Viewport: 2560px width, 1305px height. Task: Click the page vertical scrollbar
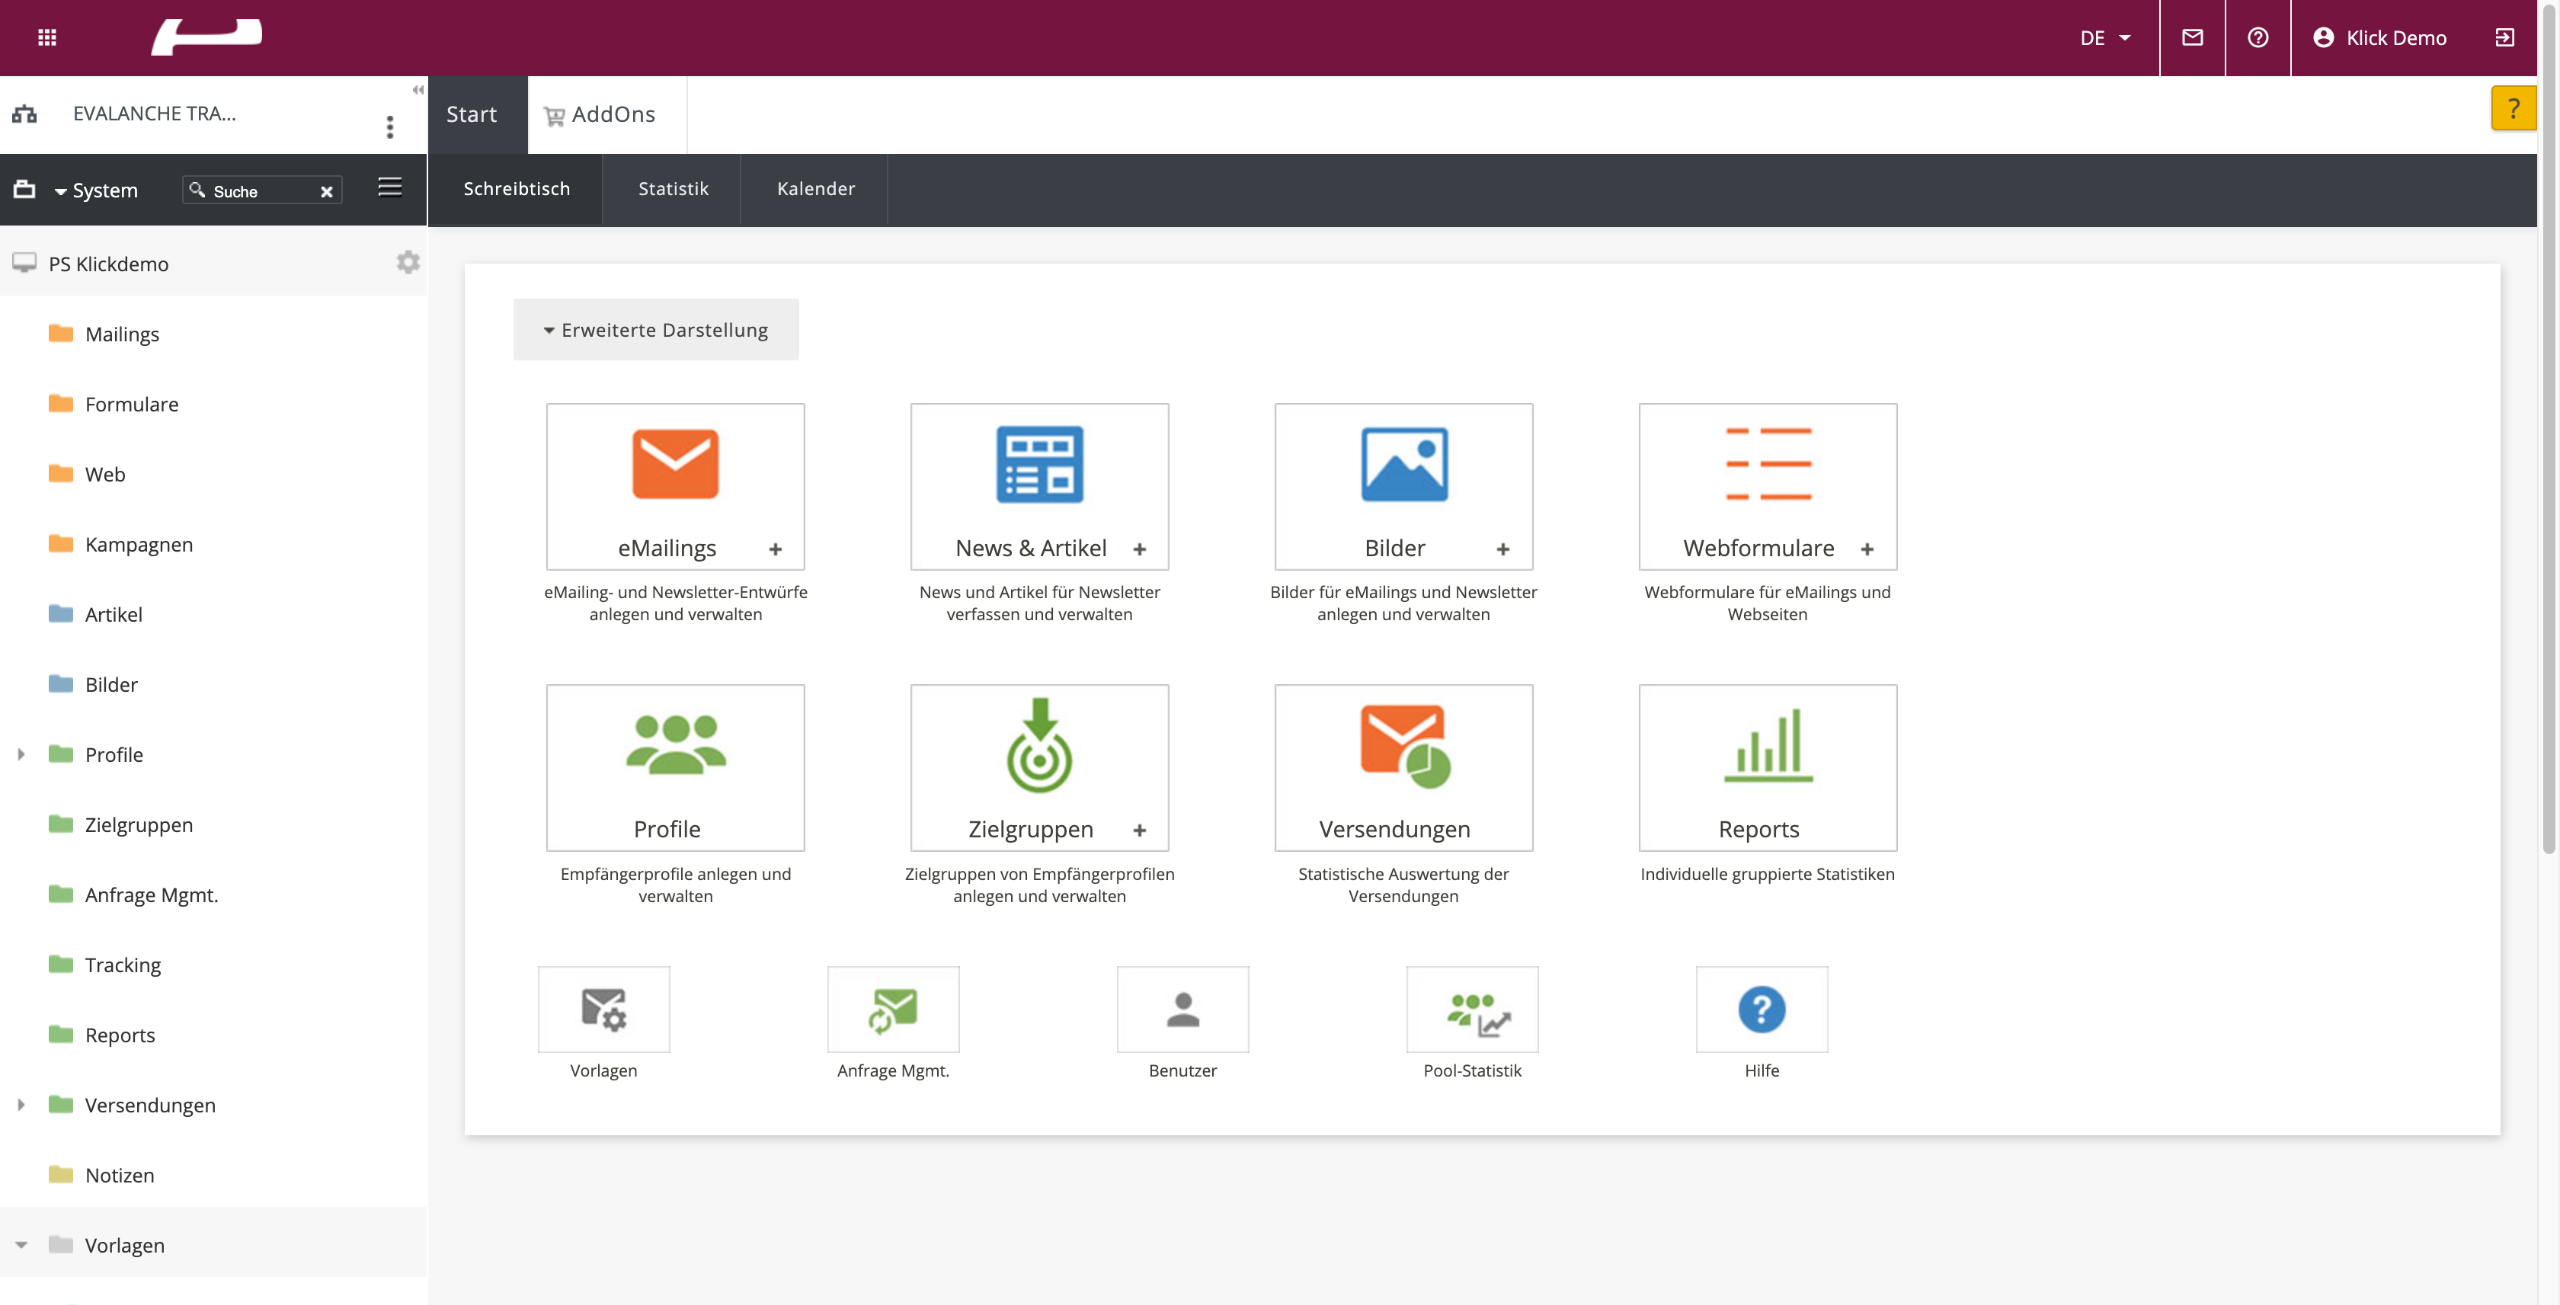pos(2549,427)
